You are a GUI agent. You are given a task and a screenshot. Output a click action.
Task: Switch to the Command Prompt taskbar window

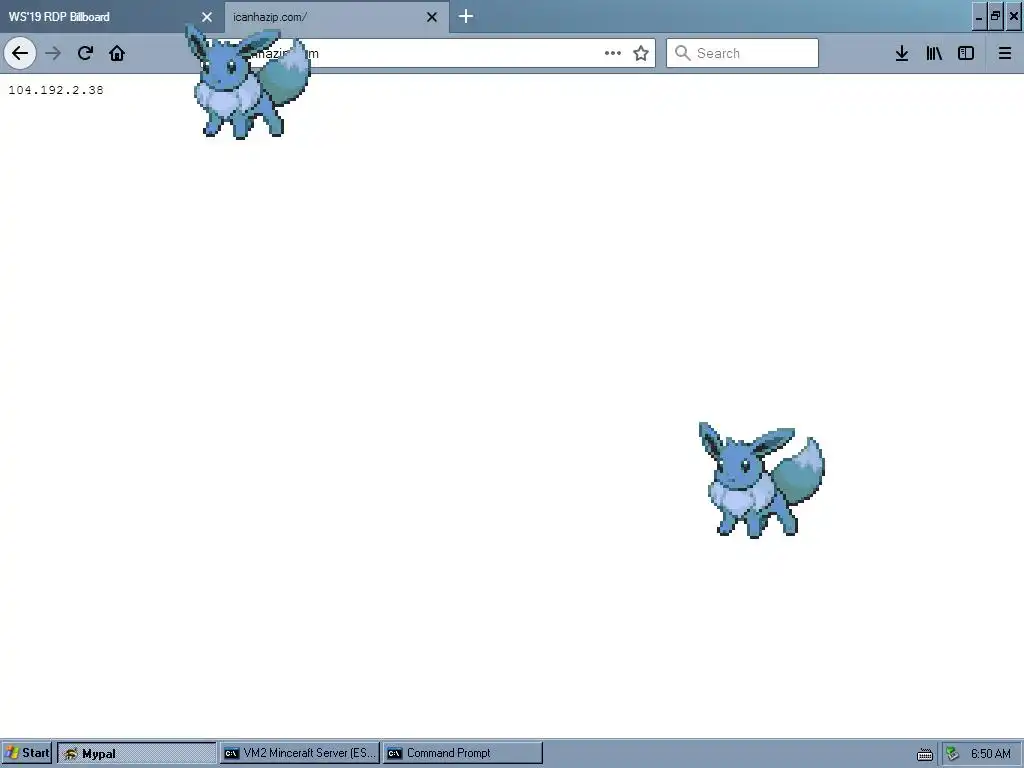click(x=462, y=753)
